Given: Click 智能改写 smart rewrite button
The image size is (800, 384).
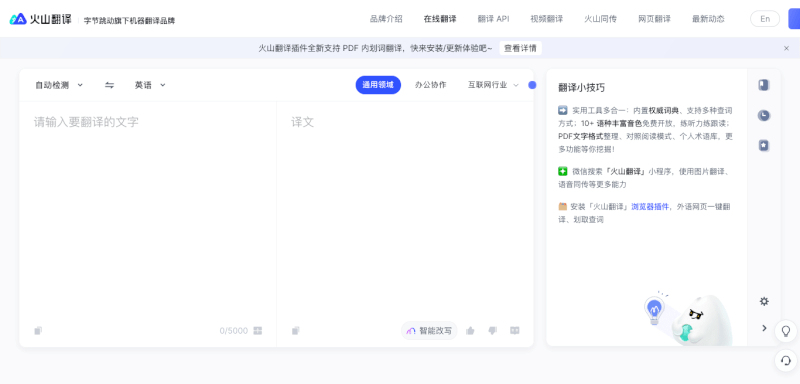Looking at the screenshot, I should point(429,331).
